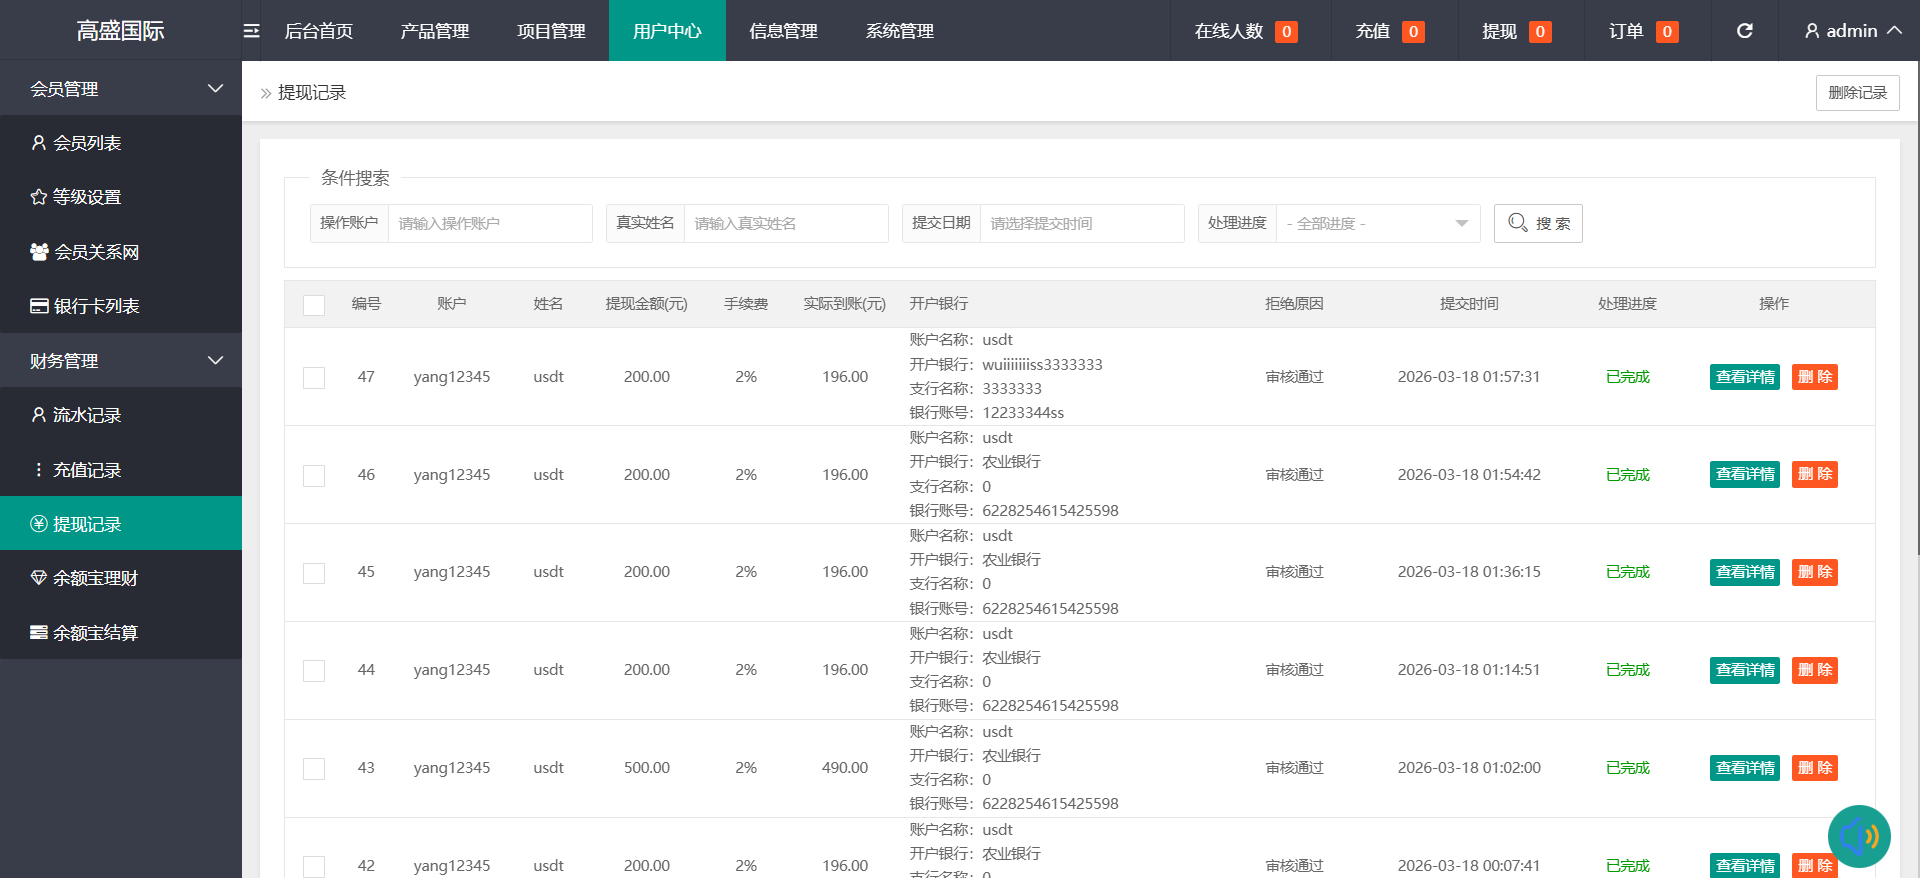Open 等级设置 star icon item
1920x878 pixels.
(39, 197)
